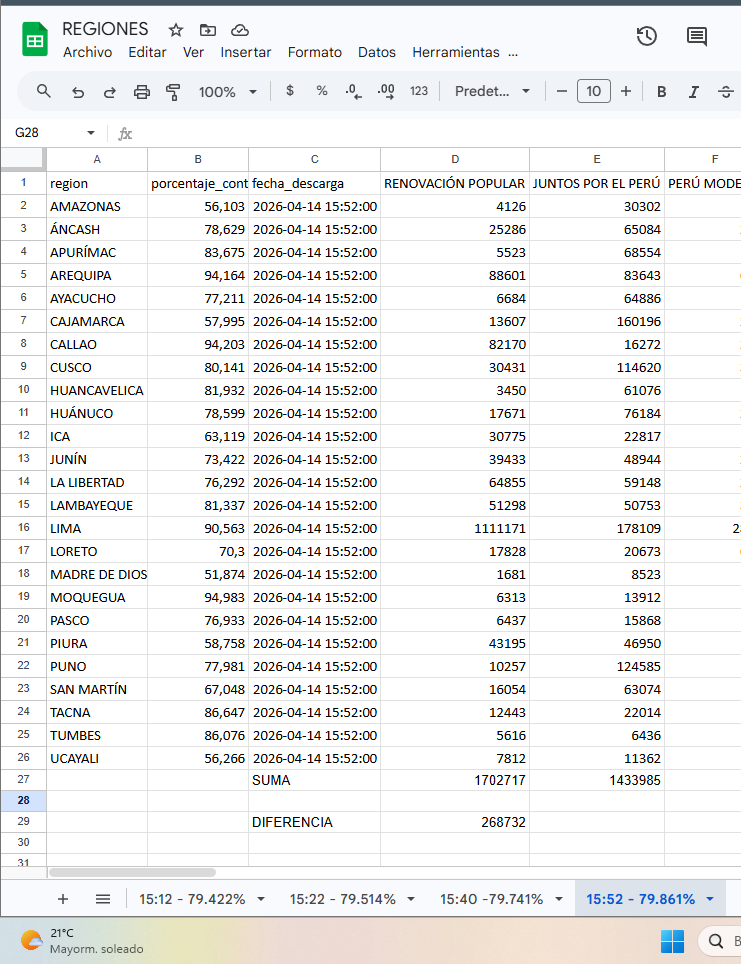
Task: Toggle italic formatting
Action: pos(694,92)
